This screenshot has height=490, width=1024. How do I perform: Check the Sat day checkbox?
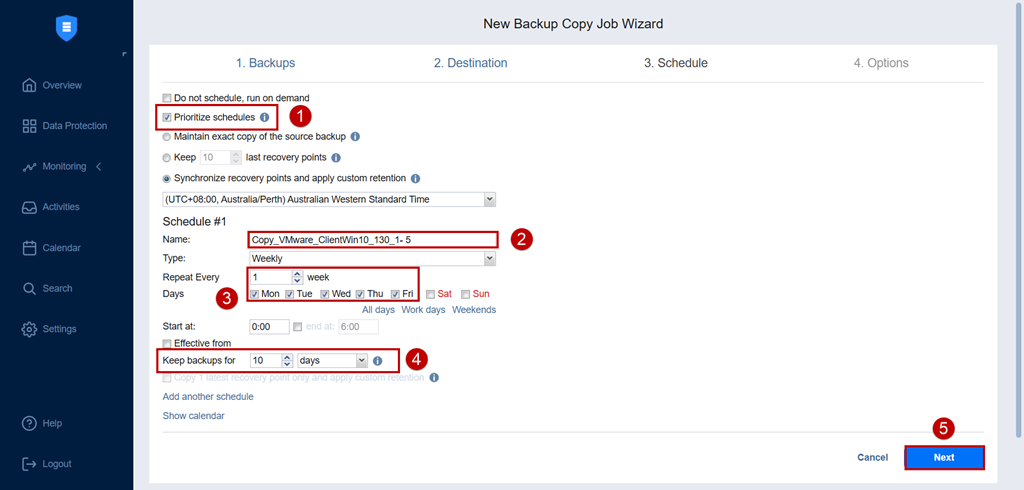click(x=430, y=294)
